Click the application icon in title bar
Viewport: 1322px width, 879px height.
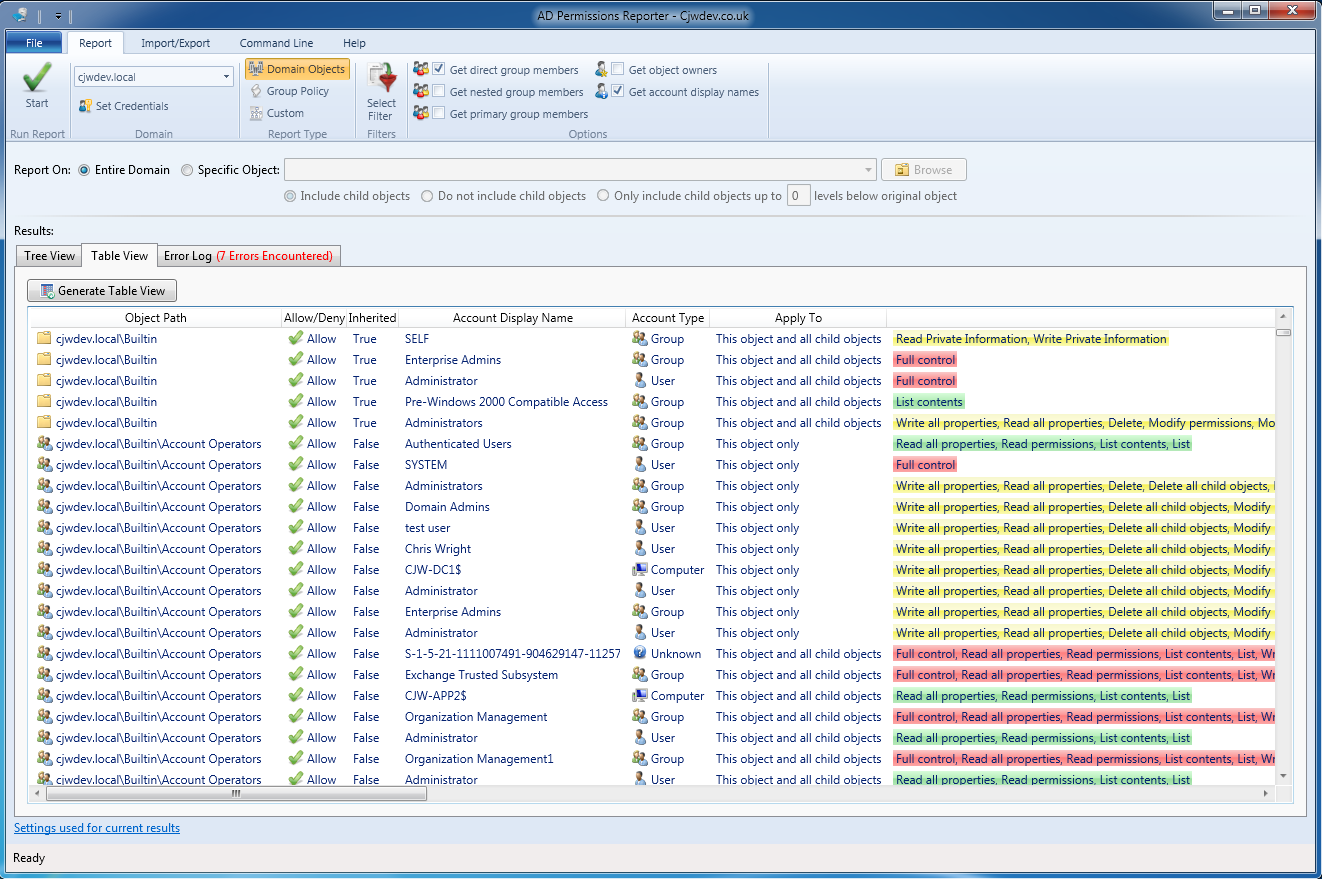[20, 15]
